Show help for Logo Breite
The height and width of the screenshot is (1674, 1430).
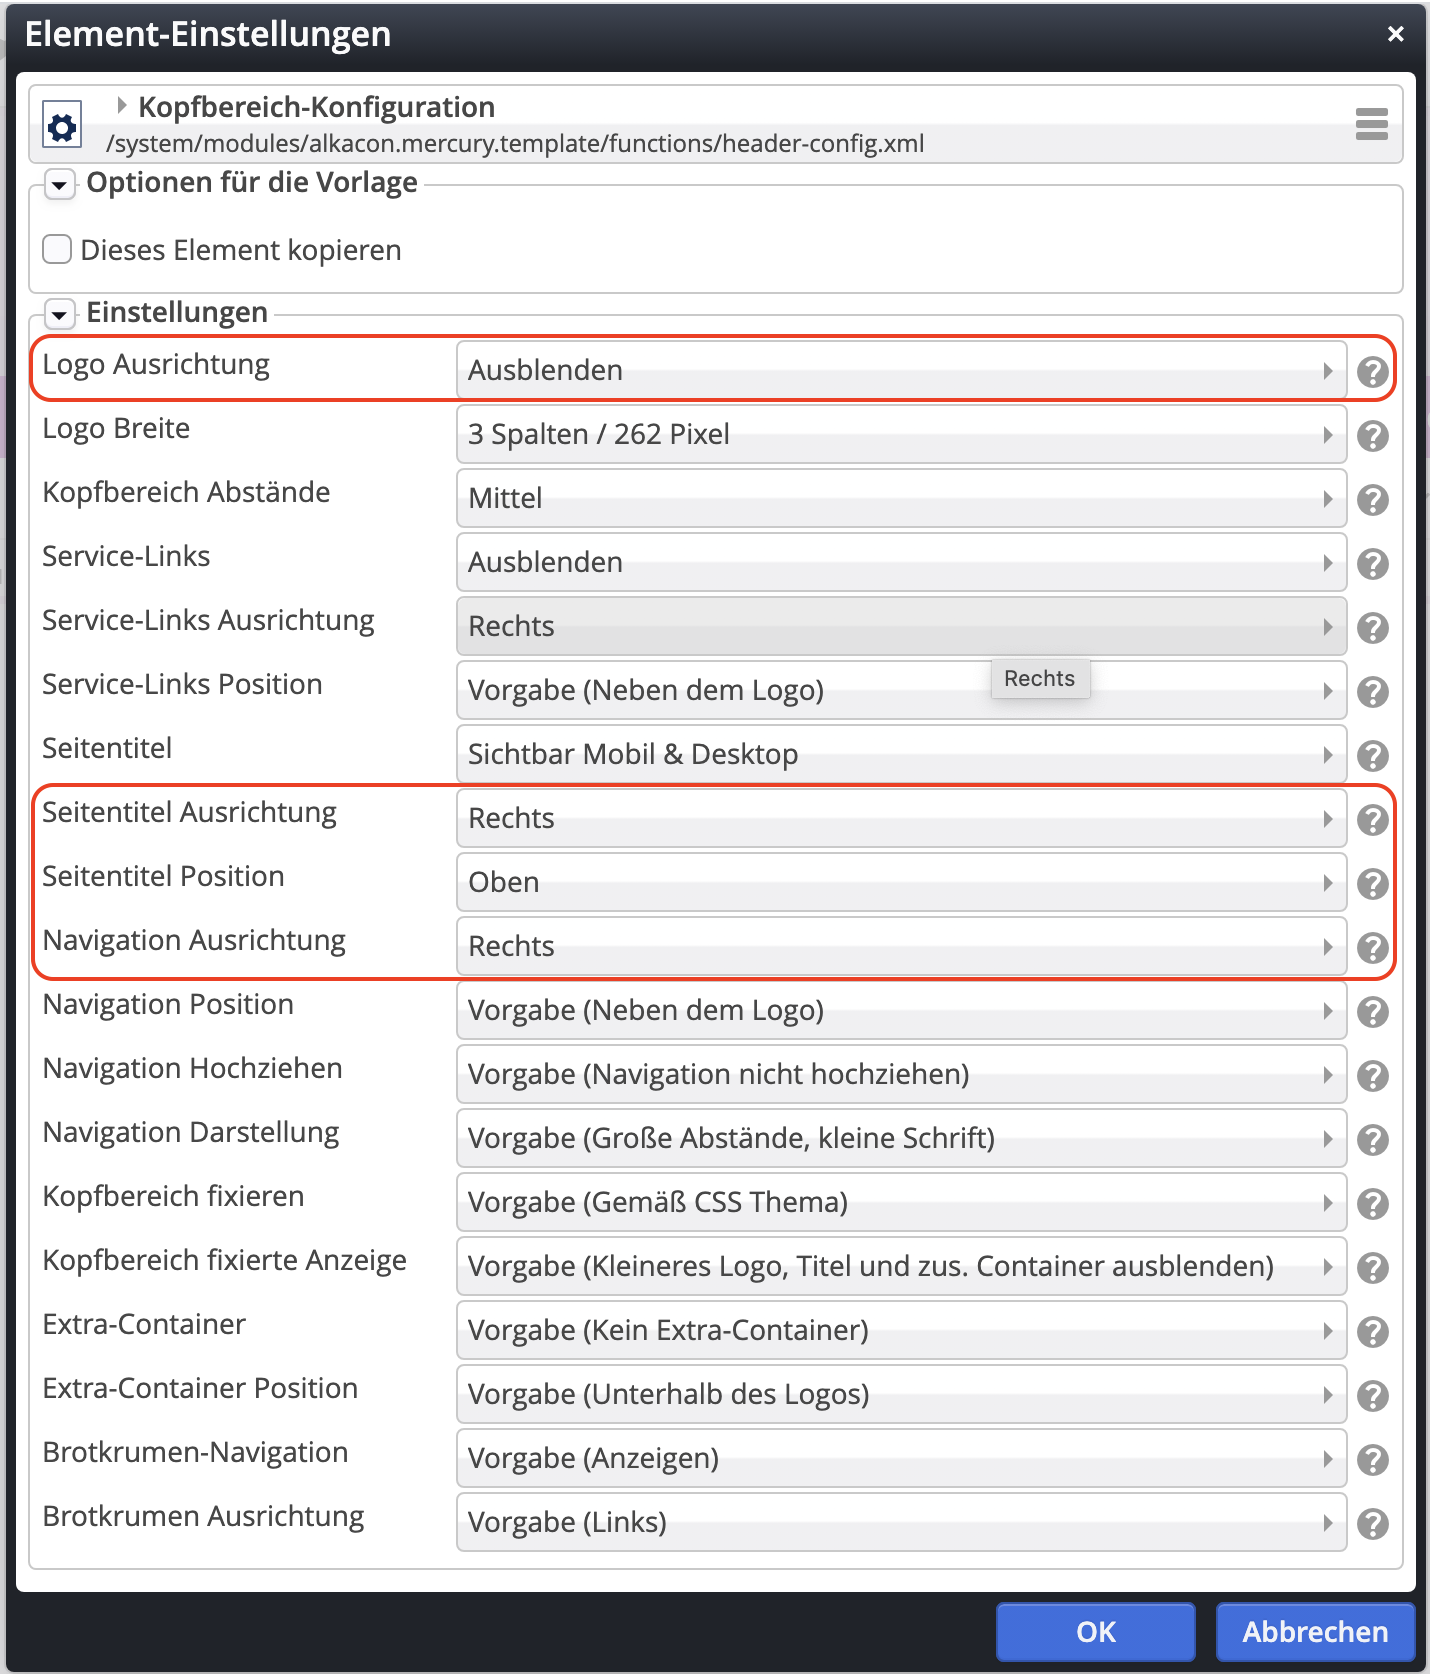tap(1373, 436)
